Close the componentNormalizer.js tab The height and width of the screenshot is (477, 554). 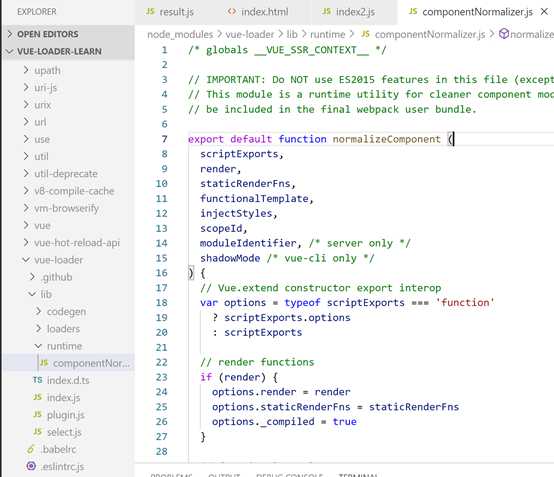click(544, 12)
